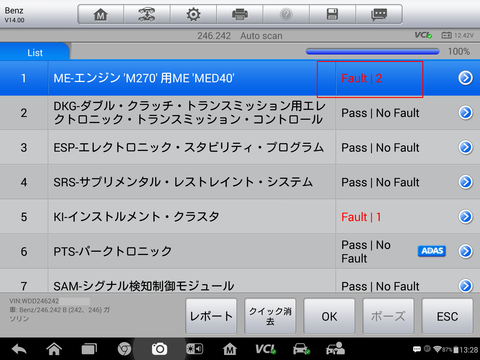480x360 pixels.
Task: Open MaxiSys home icon in bottom bar
Action: [230, 349]
